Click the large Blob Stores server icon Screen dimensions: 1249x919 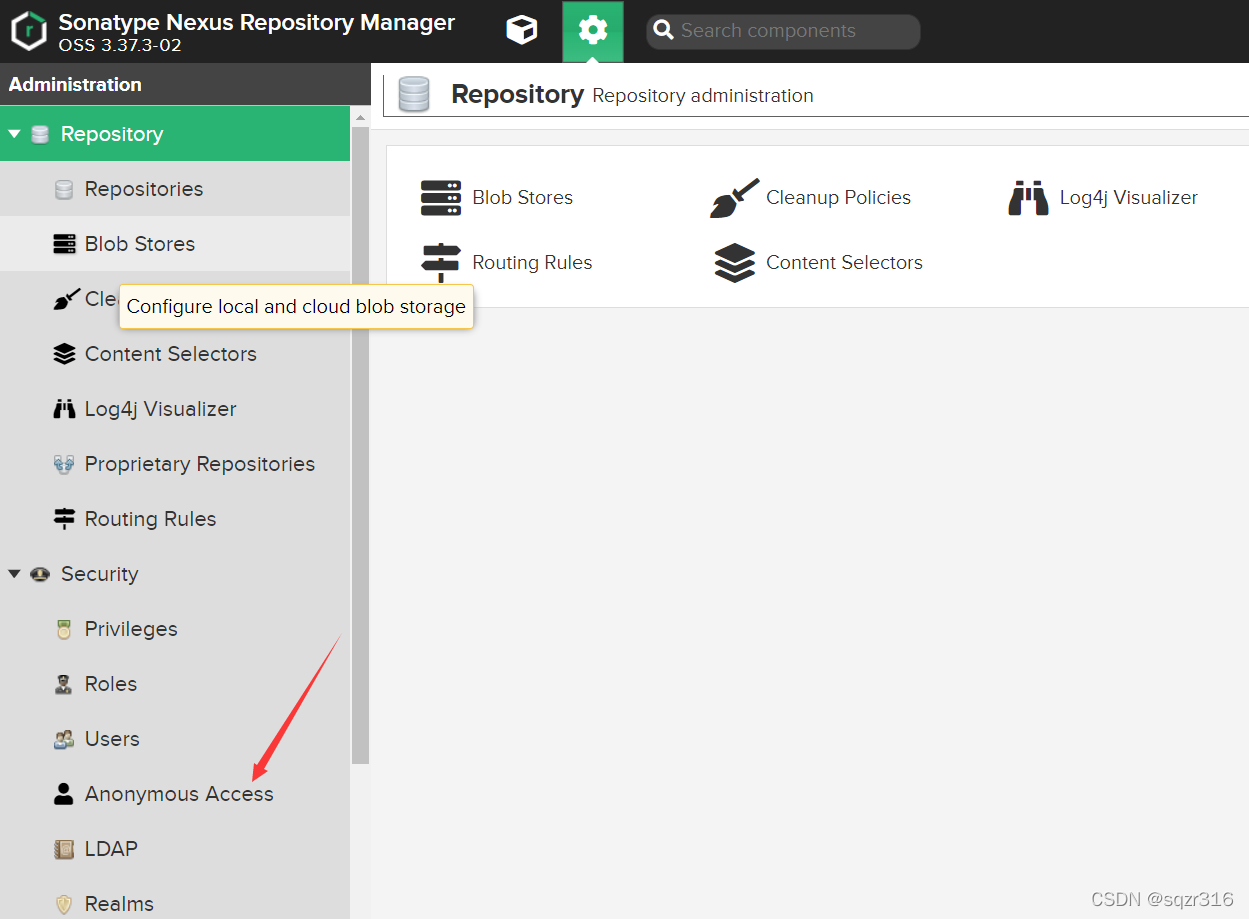[441, 198]
